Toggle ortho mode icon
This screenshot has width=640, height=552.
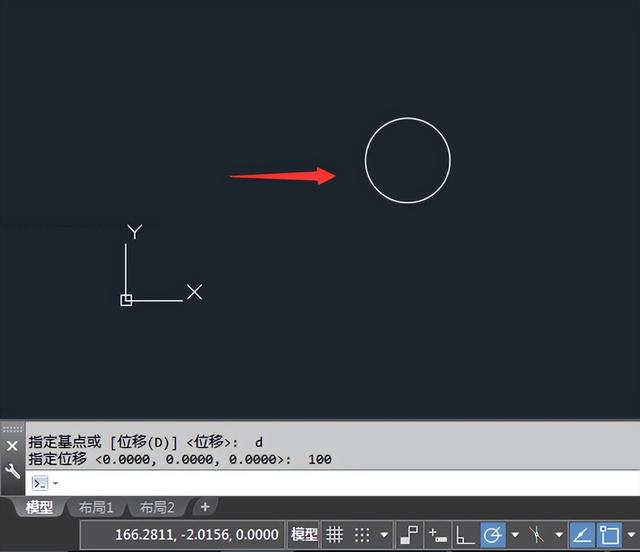465,534
